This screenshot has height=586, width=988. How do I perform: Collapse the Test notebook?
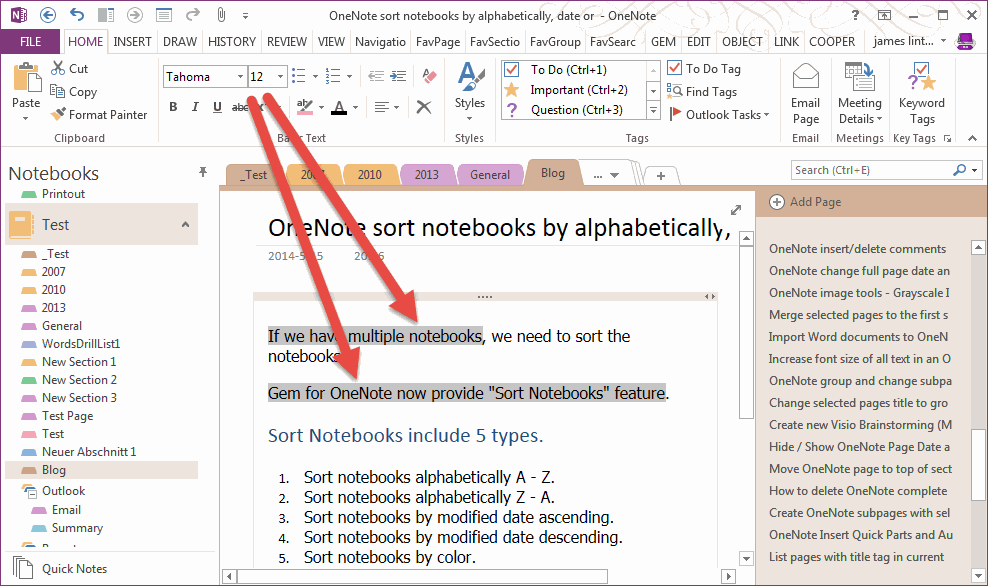coord(185,224)
